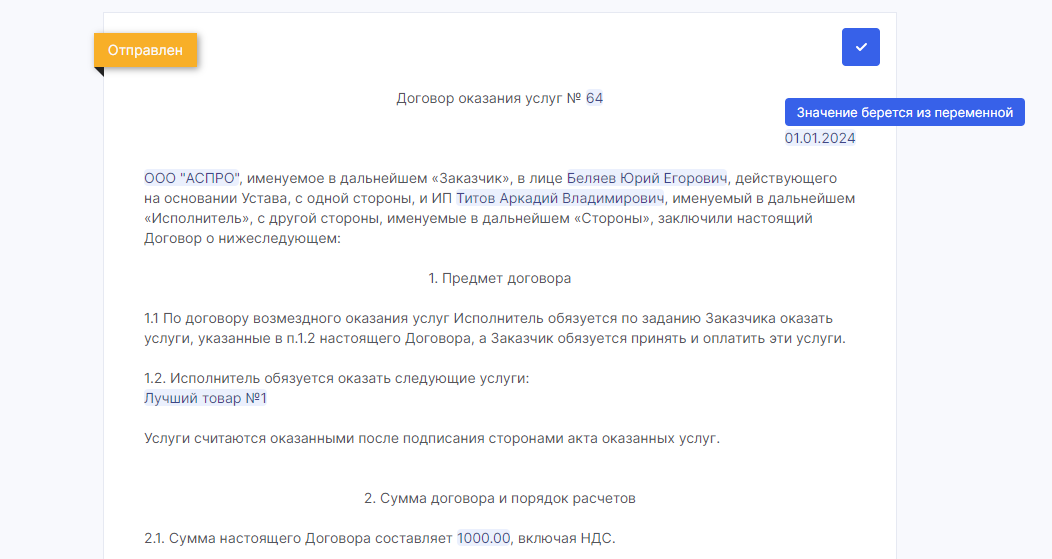
Task: Click the service variable Лучший товар №1
Action: [205, 399]
